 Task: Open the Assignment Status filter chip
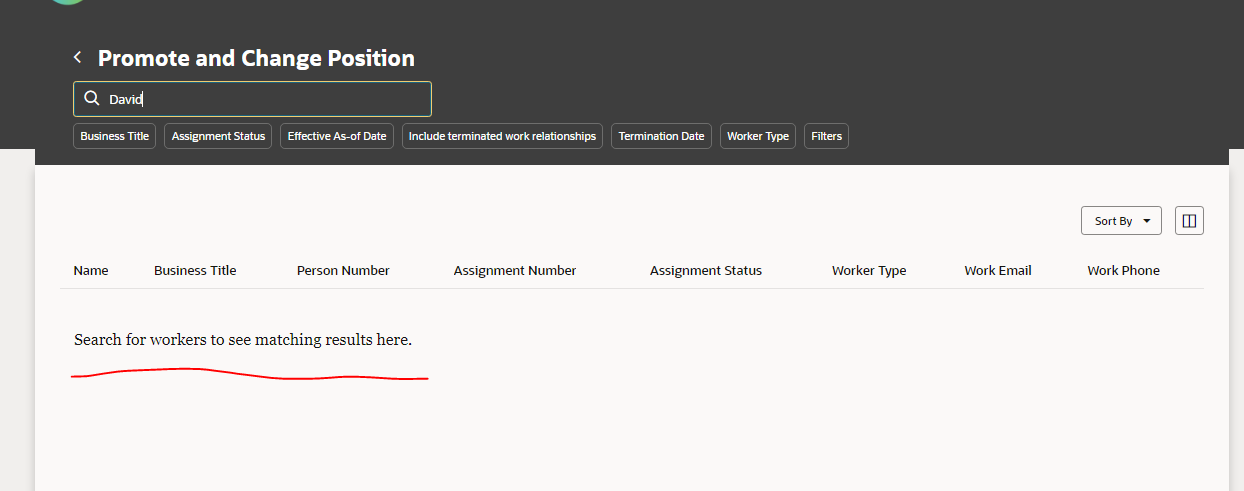tap(218, 136)
